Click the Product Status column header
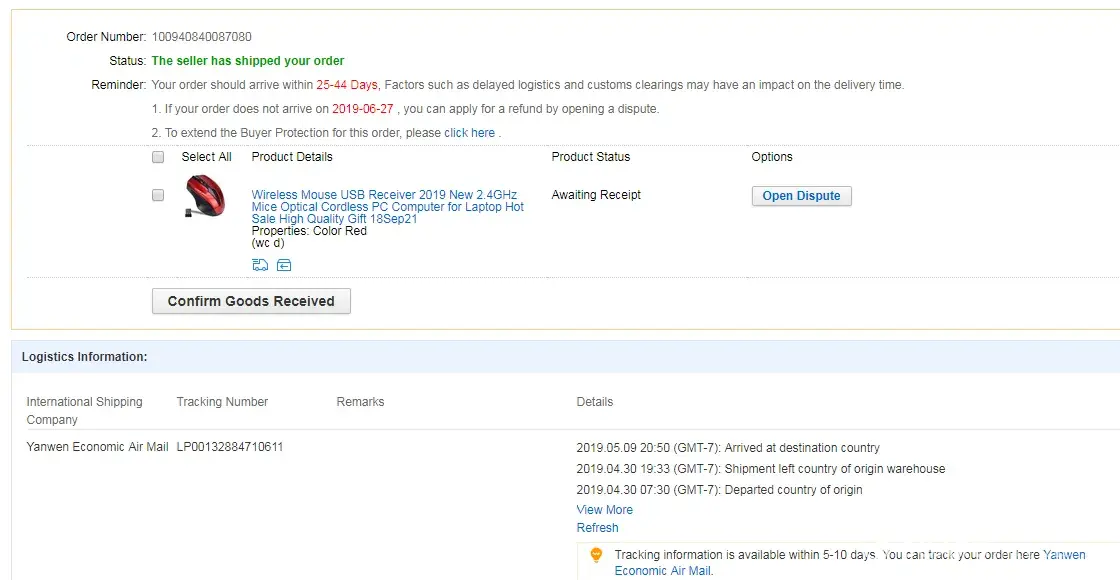 (x=590, y=157)
